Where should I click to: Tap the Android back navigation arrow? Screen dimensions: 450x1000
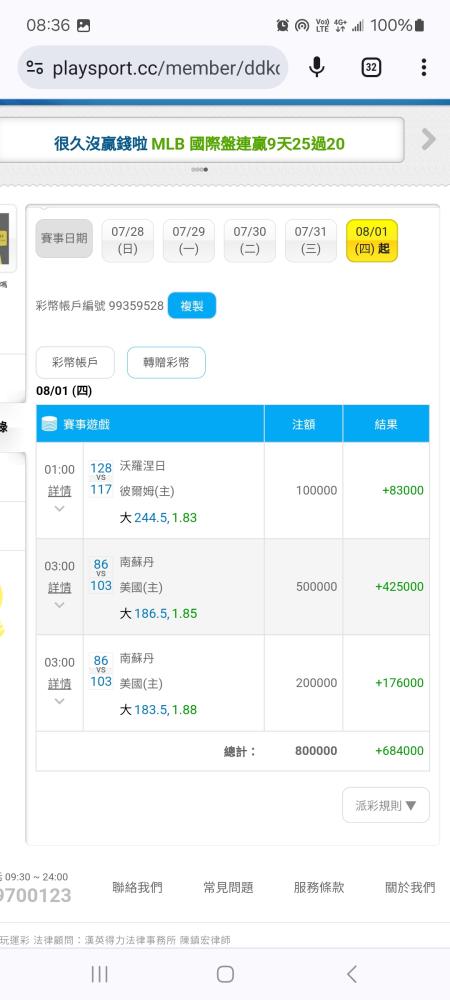(352, 974)
